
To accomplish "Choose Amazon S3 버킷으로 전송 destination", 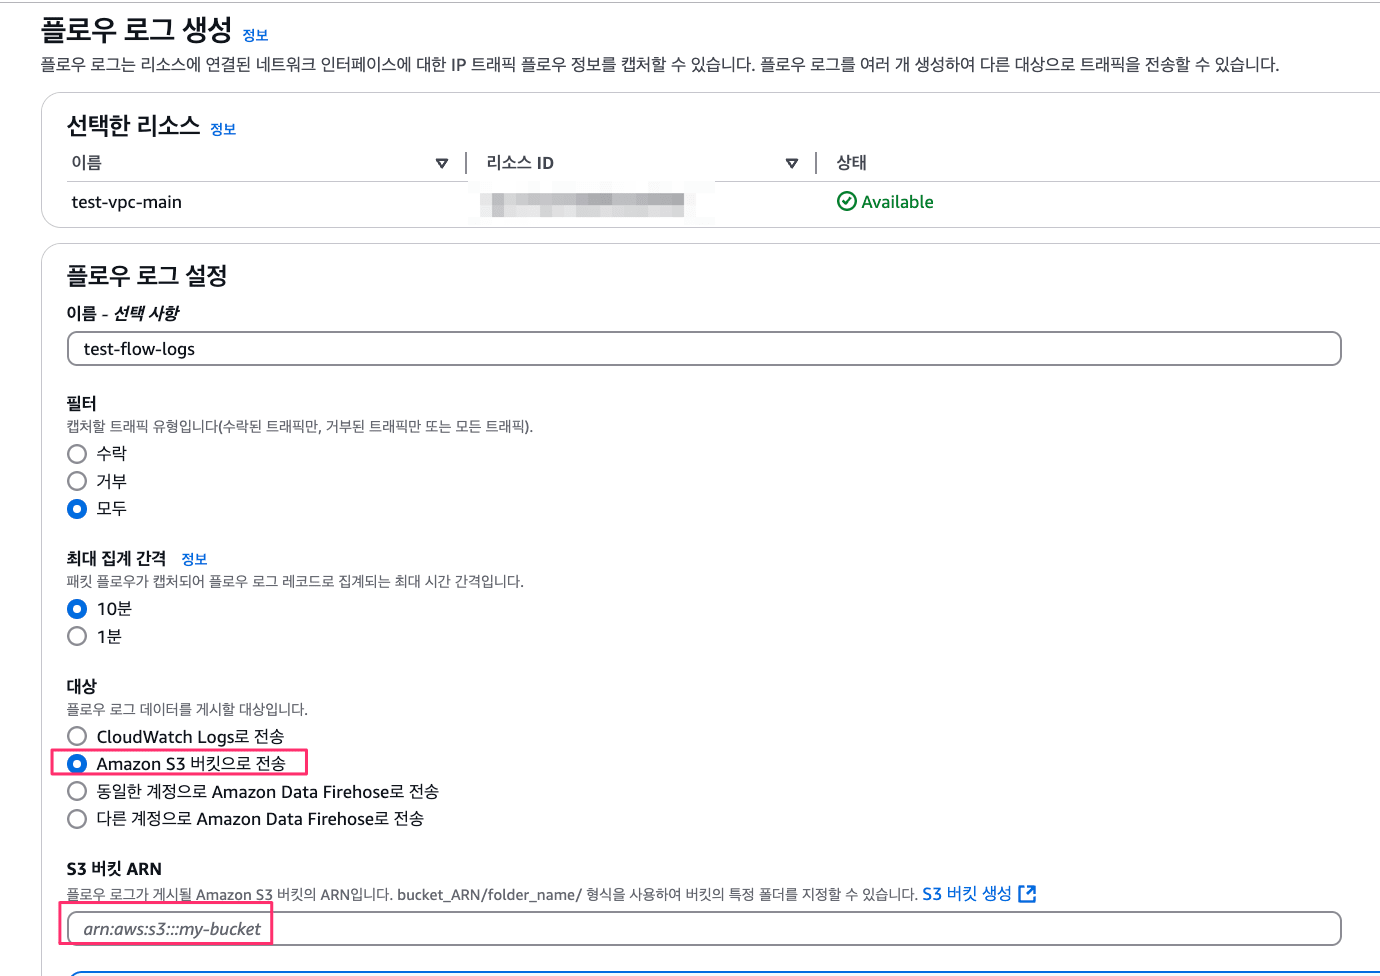I will [77, 764].
